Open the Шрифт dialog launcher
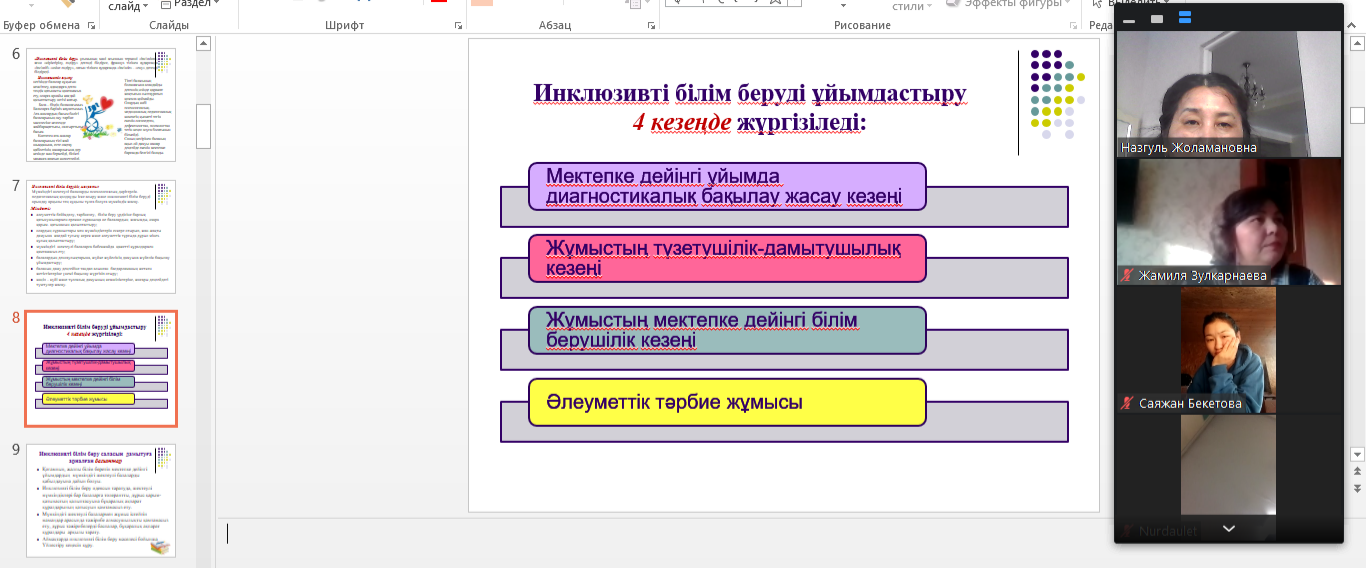This screenshot has width=1366, height=568. tap(458, 25)
